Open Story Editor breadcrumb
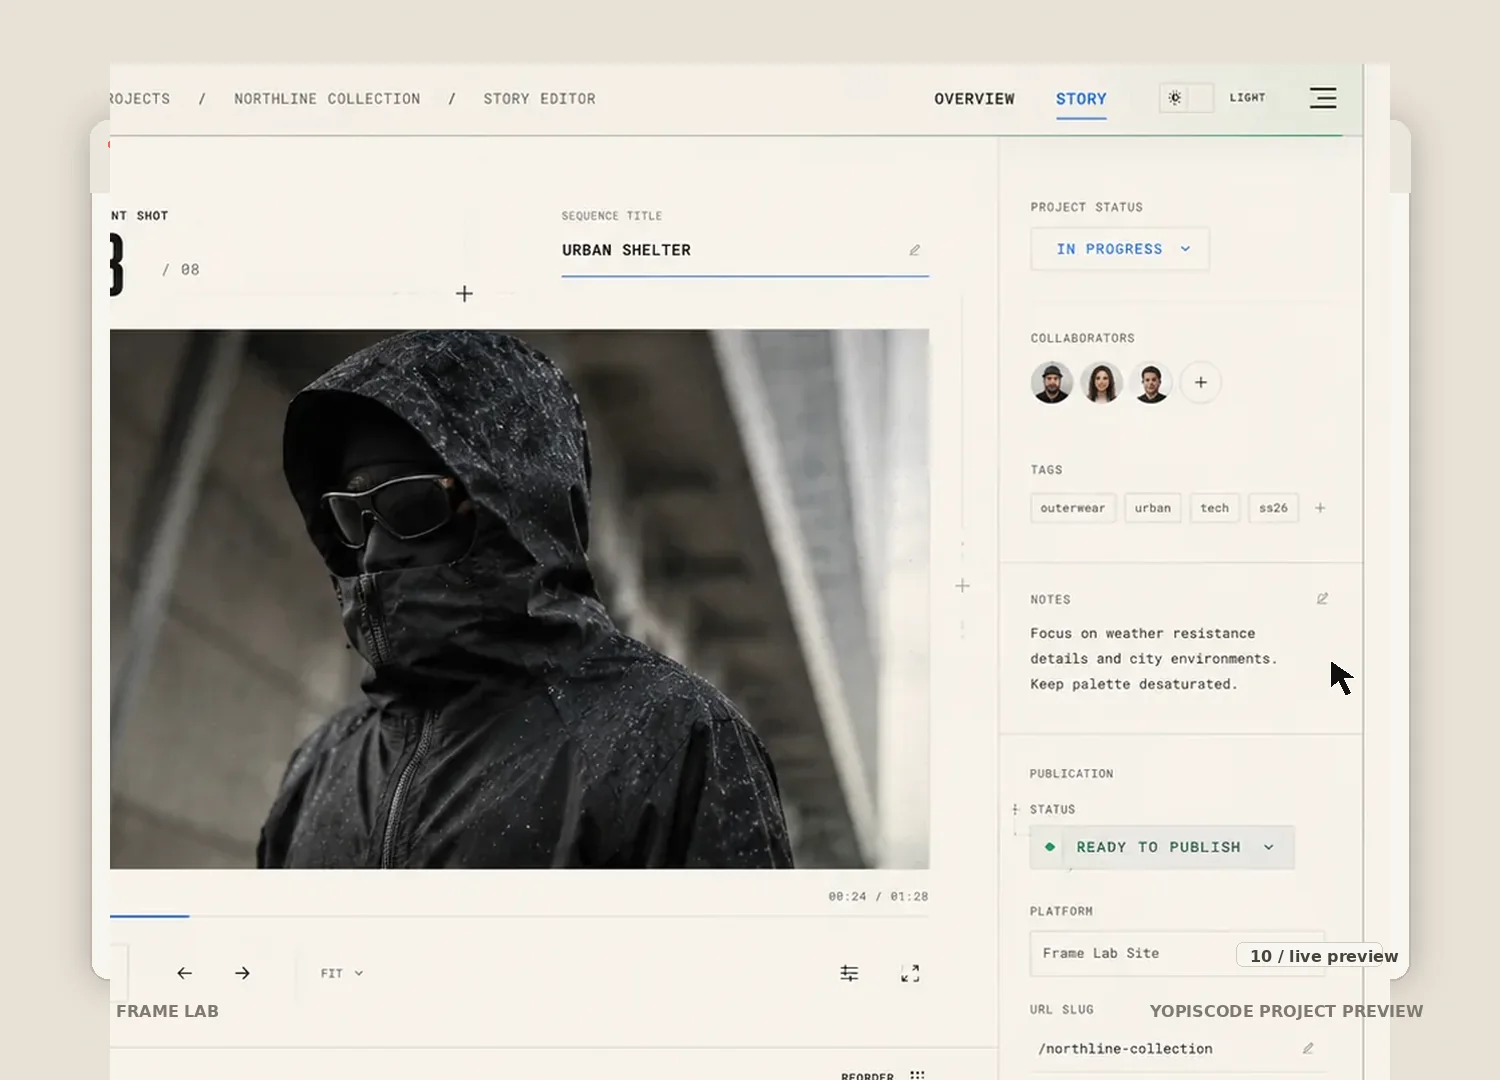Image resolution: width=1500 pixels, height=1080 pixels. pos(539,99)
